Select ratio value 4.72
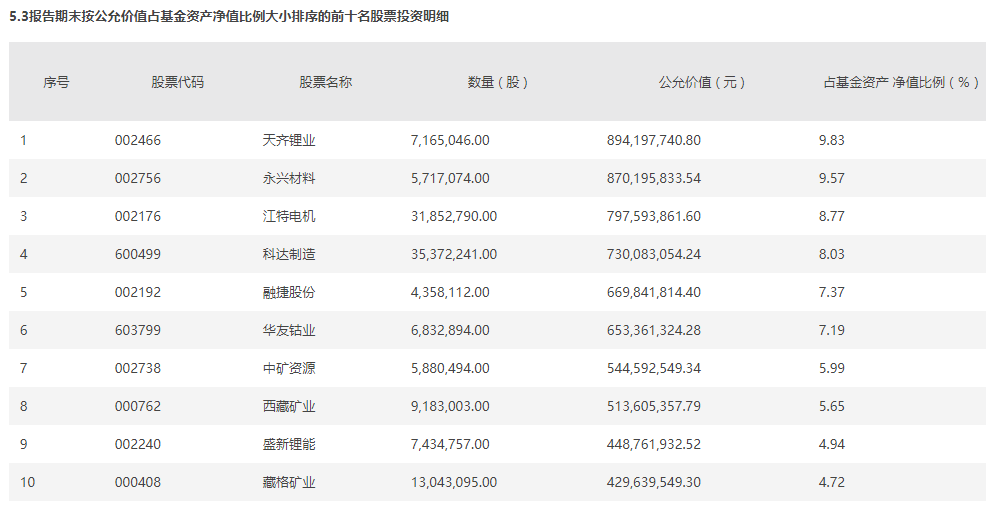986x514 pixels. click(x=831, y=483)
